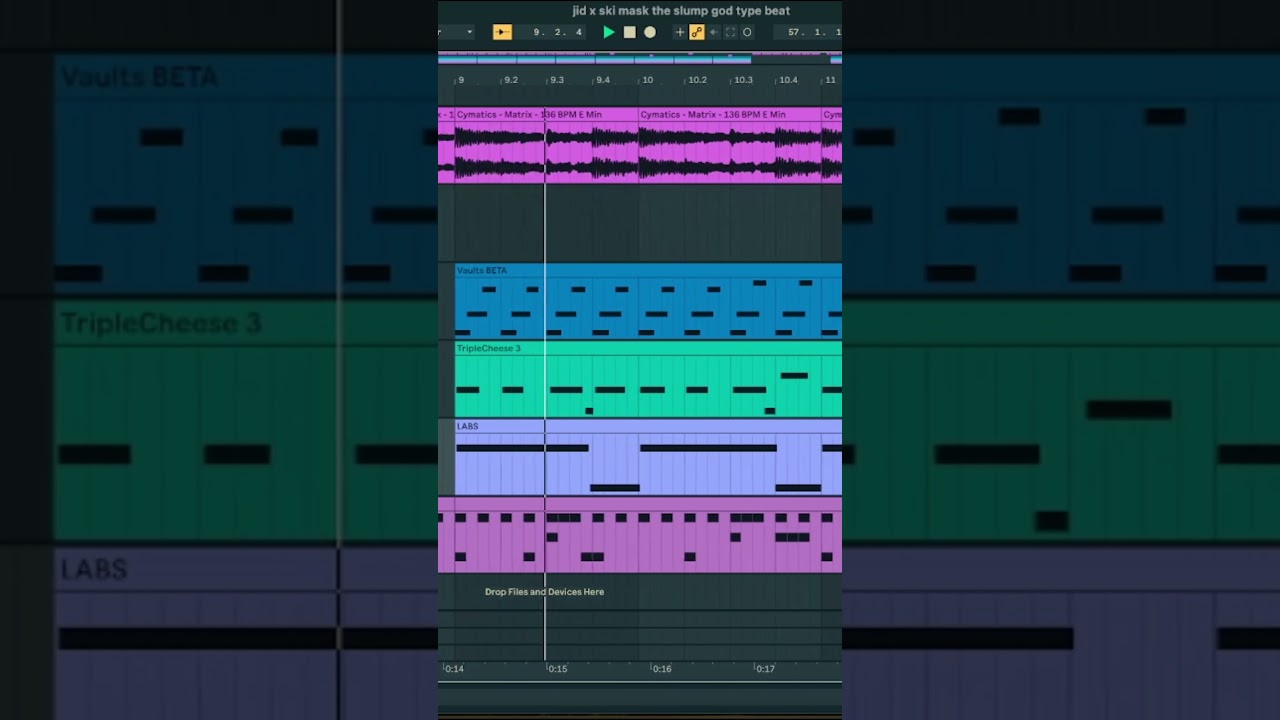Click the round Arrangement Record button
This screenshot has height=720, width=1280.
[x=650, y=32]
